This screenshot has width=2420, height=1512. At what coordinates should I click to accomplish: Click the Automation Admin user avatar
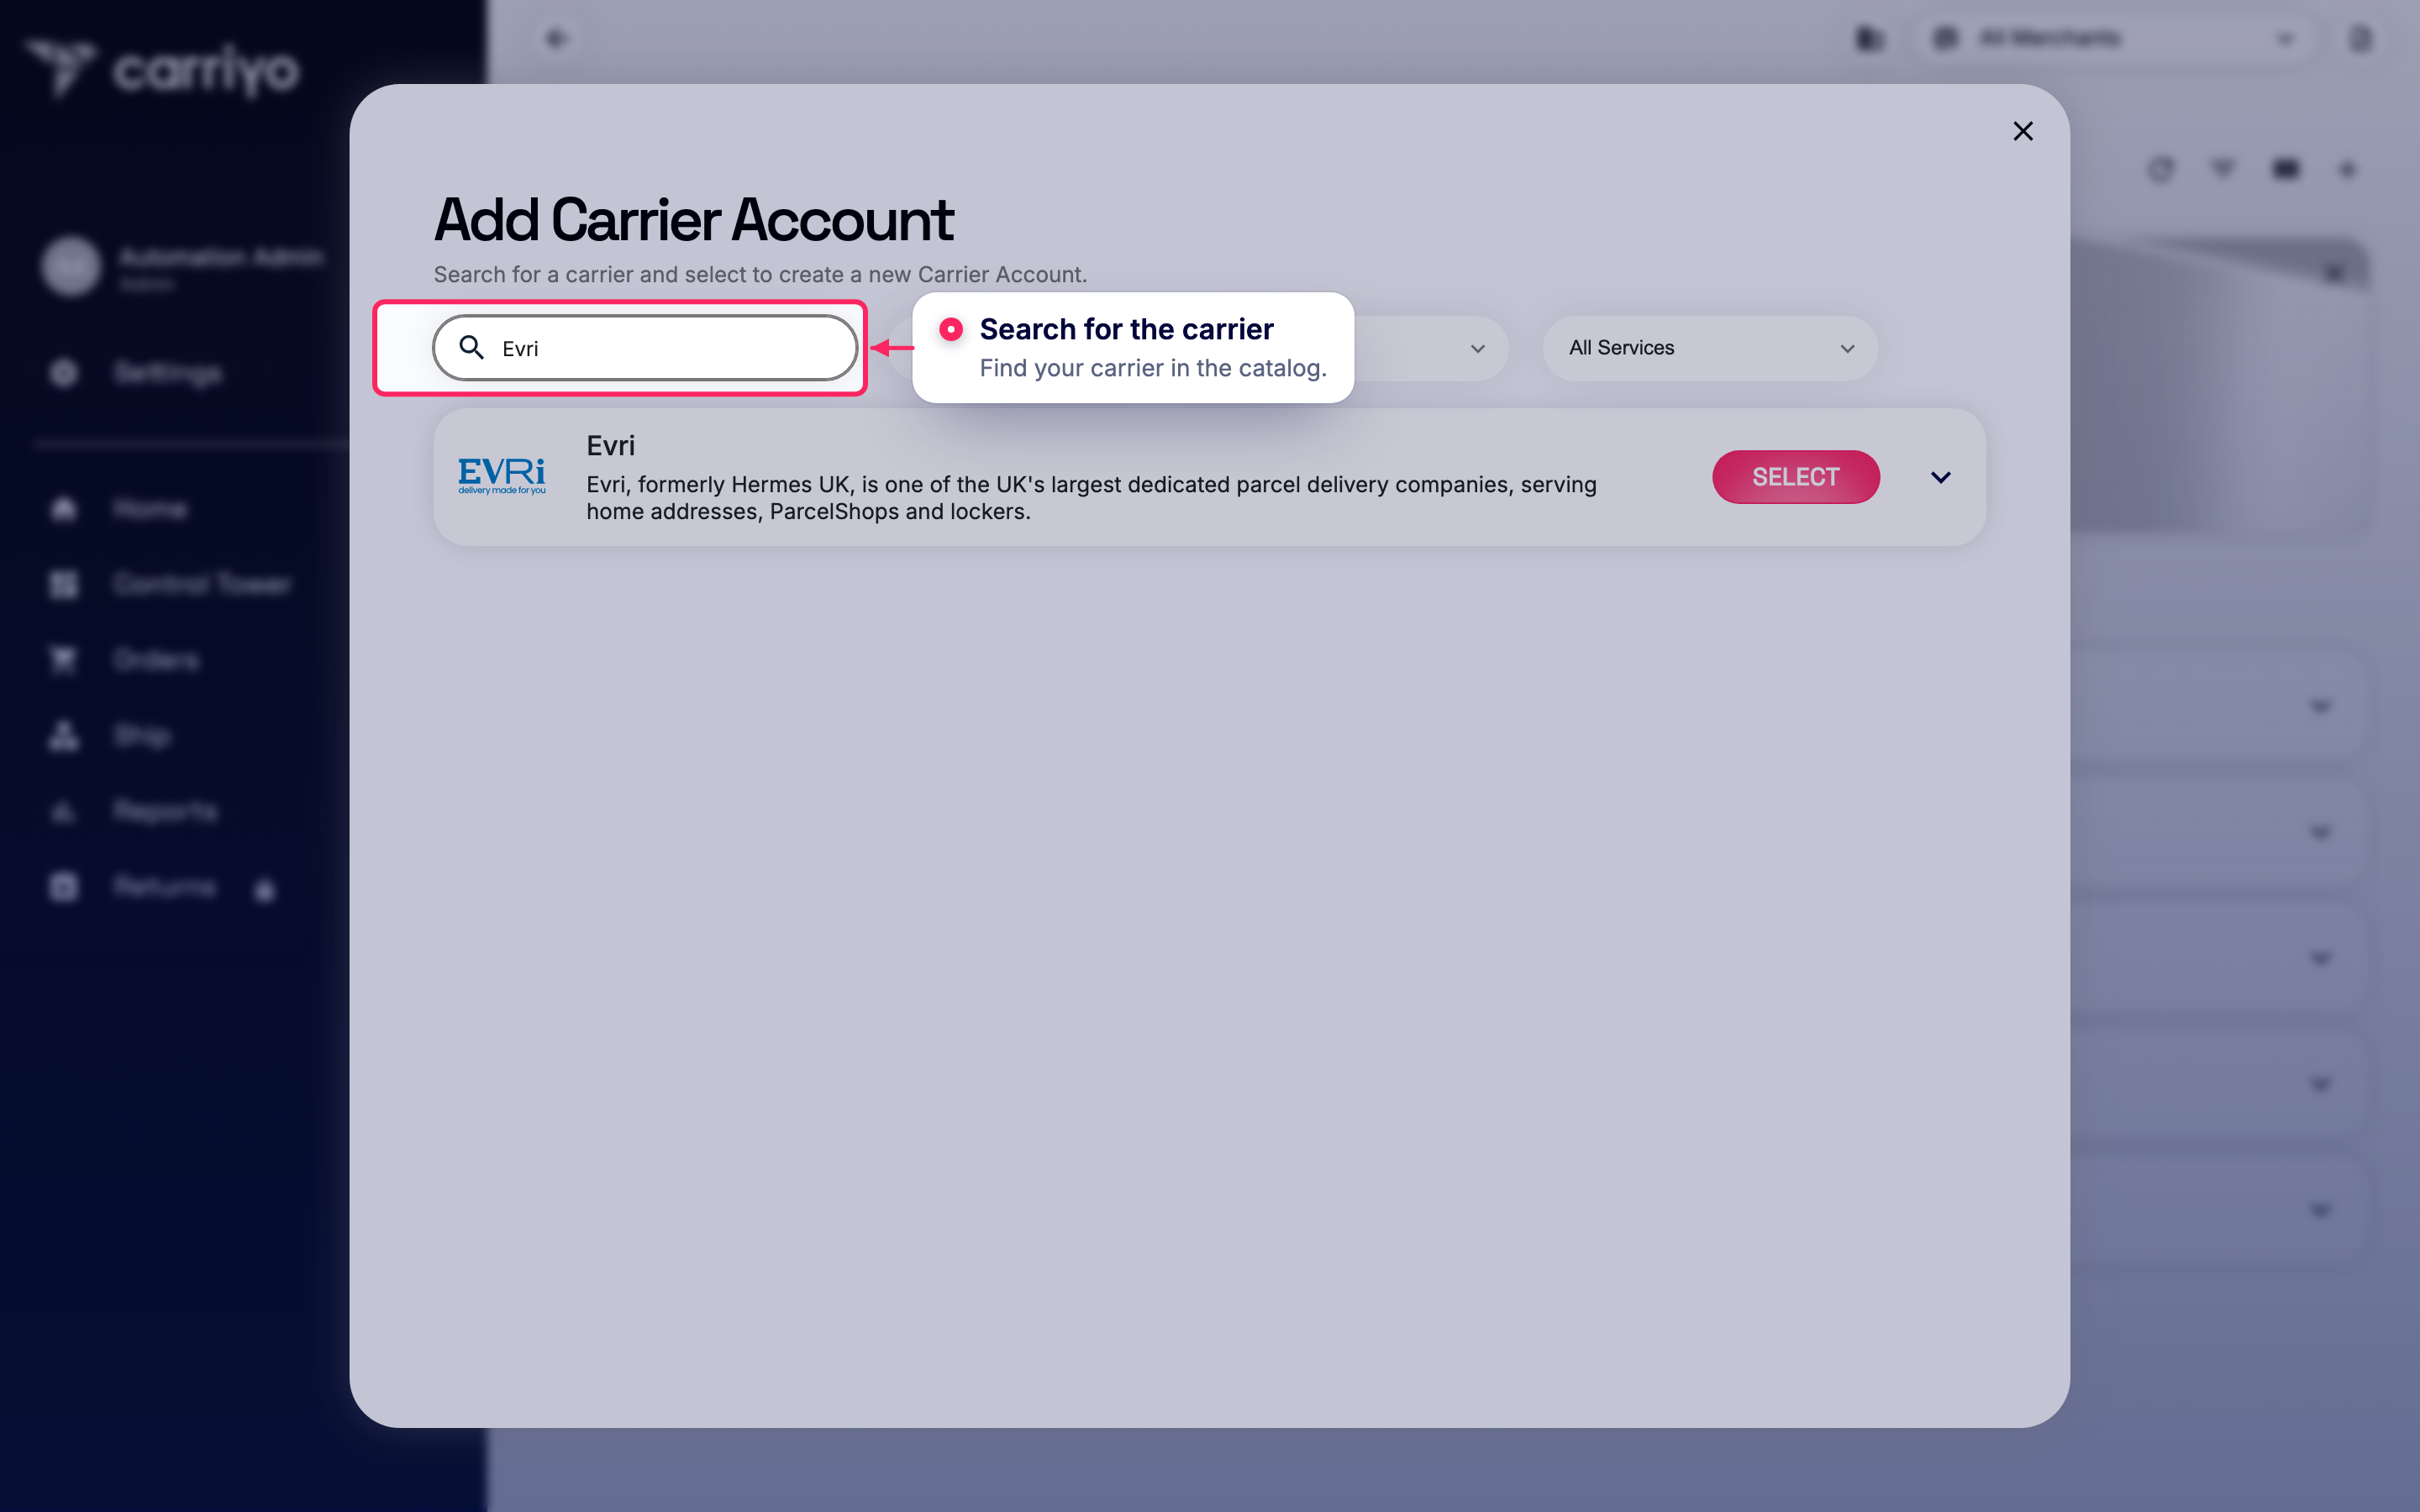[71, 266]
